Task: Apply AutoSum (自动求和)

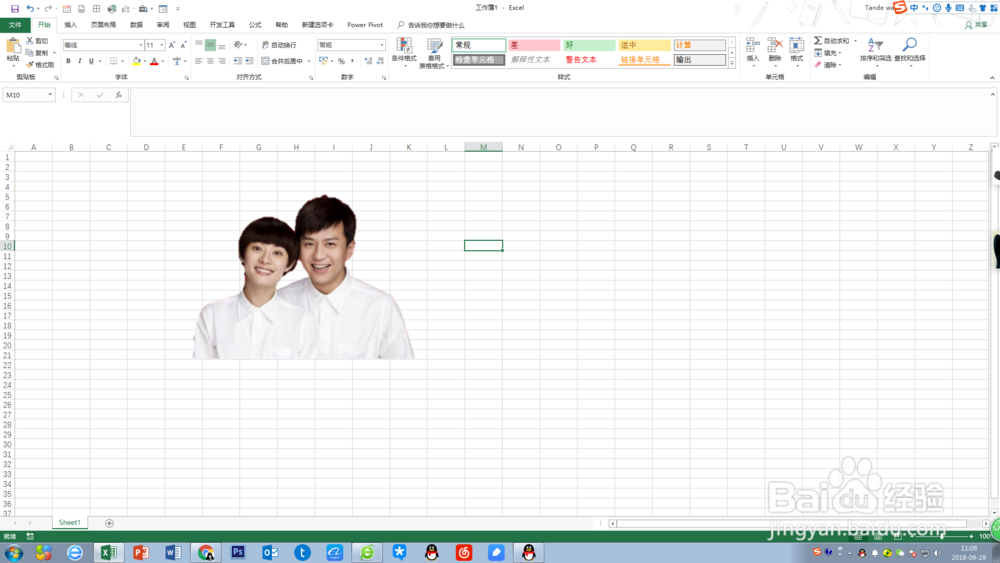Action: [x=832, y=41]
